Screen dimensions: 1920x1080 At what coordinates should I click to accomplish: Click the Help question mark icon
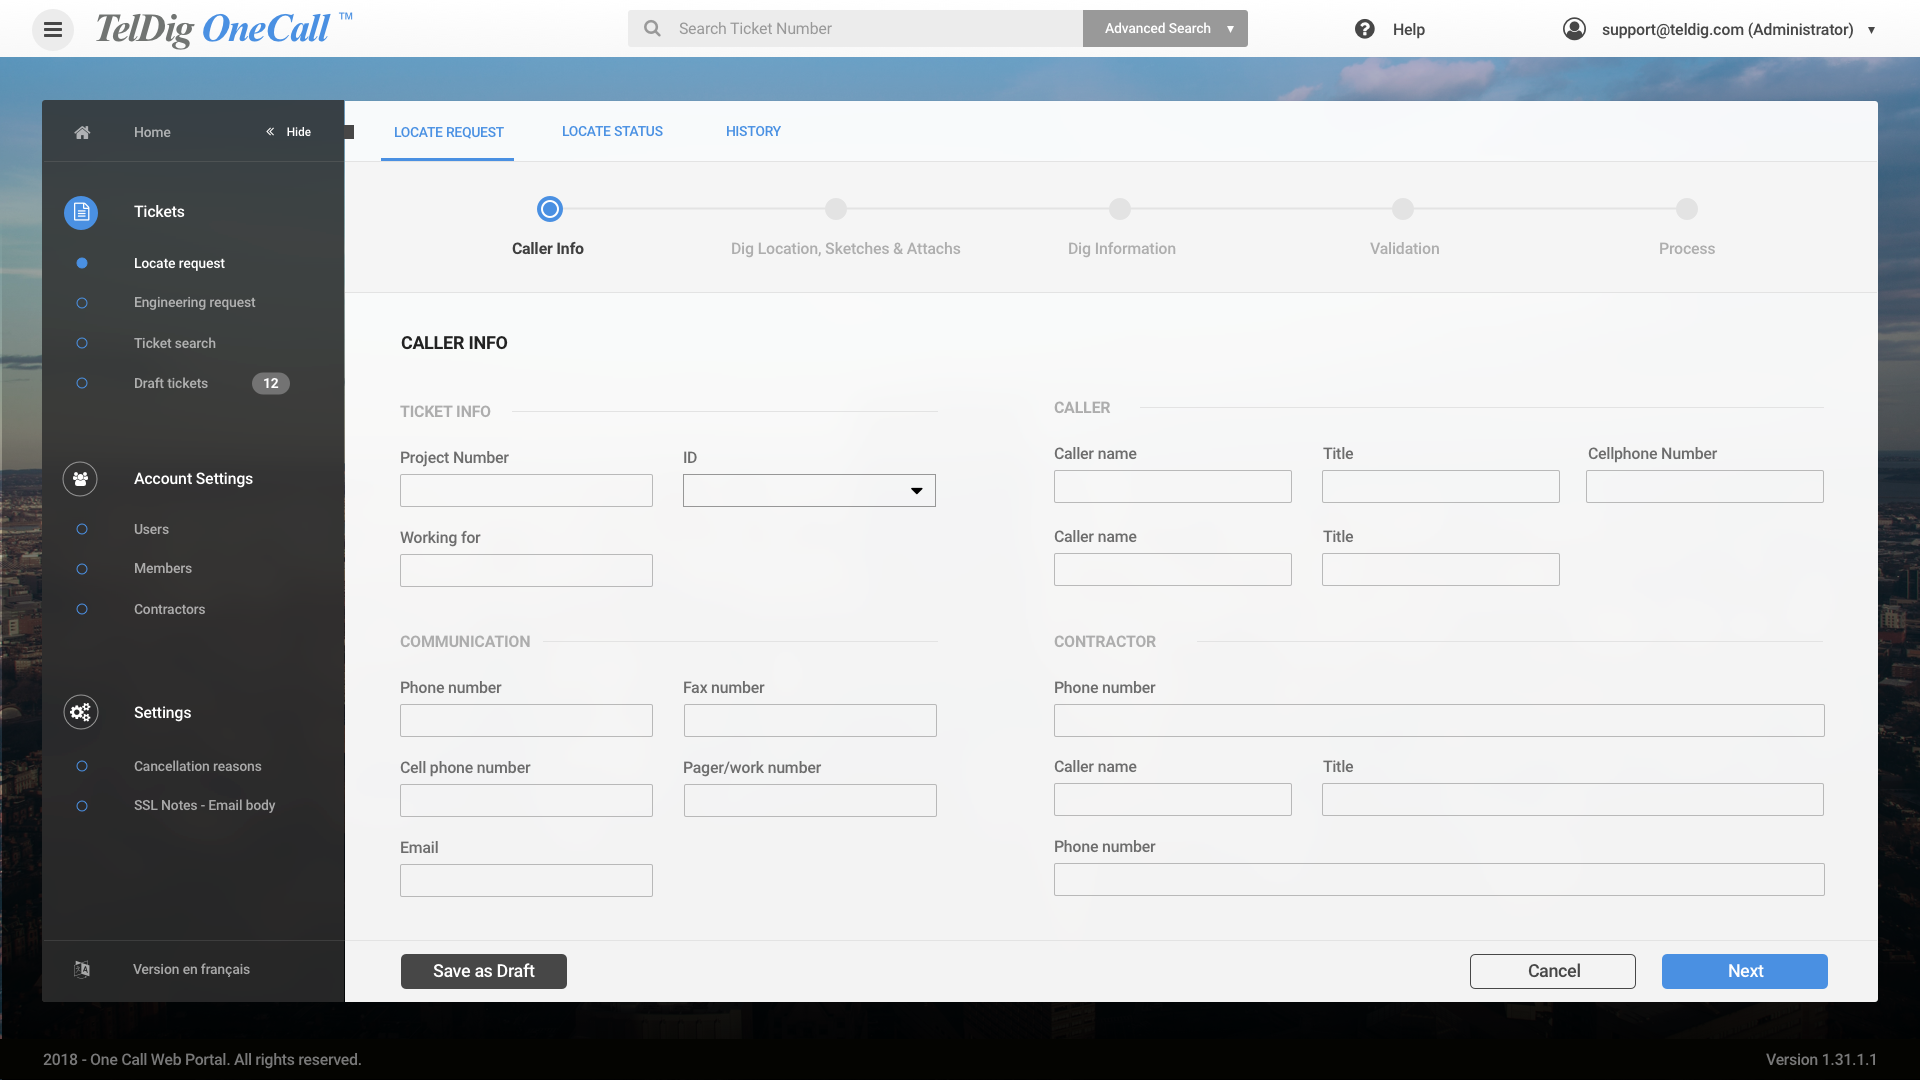1364,29
